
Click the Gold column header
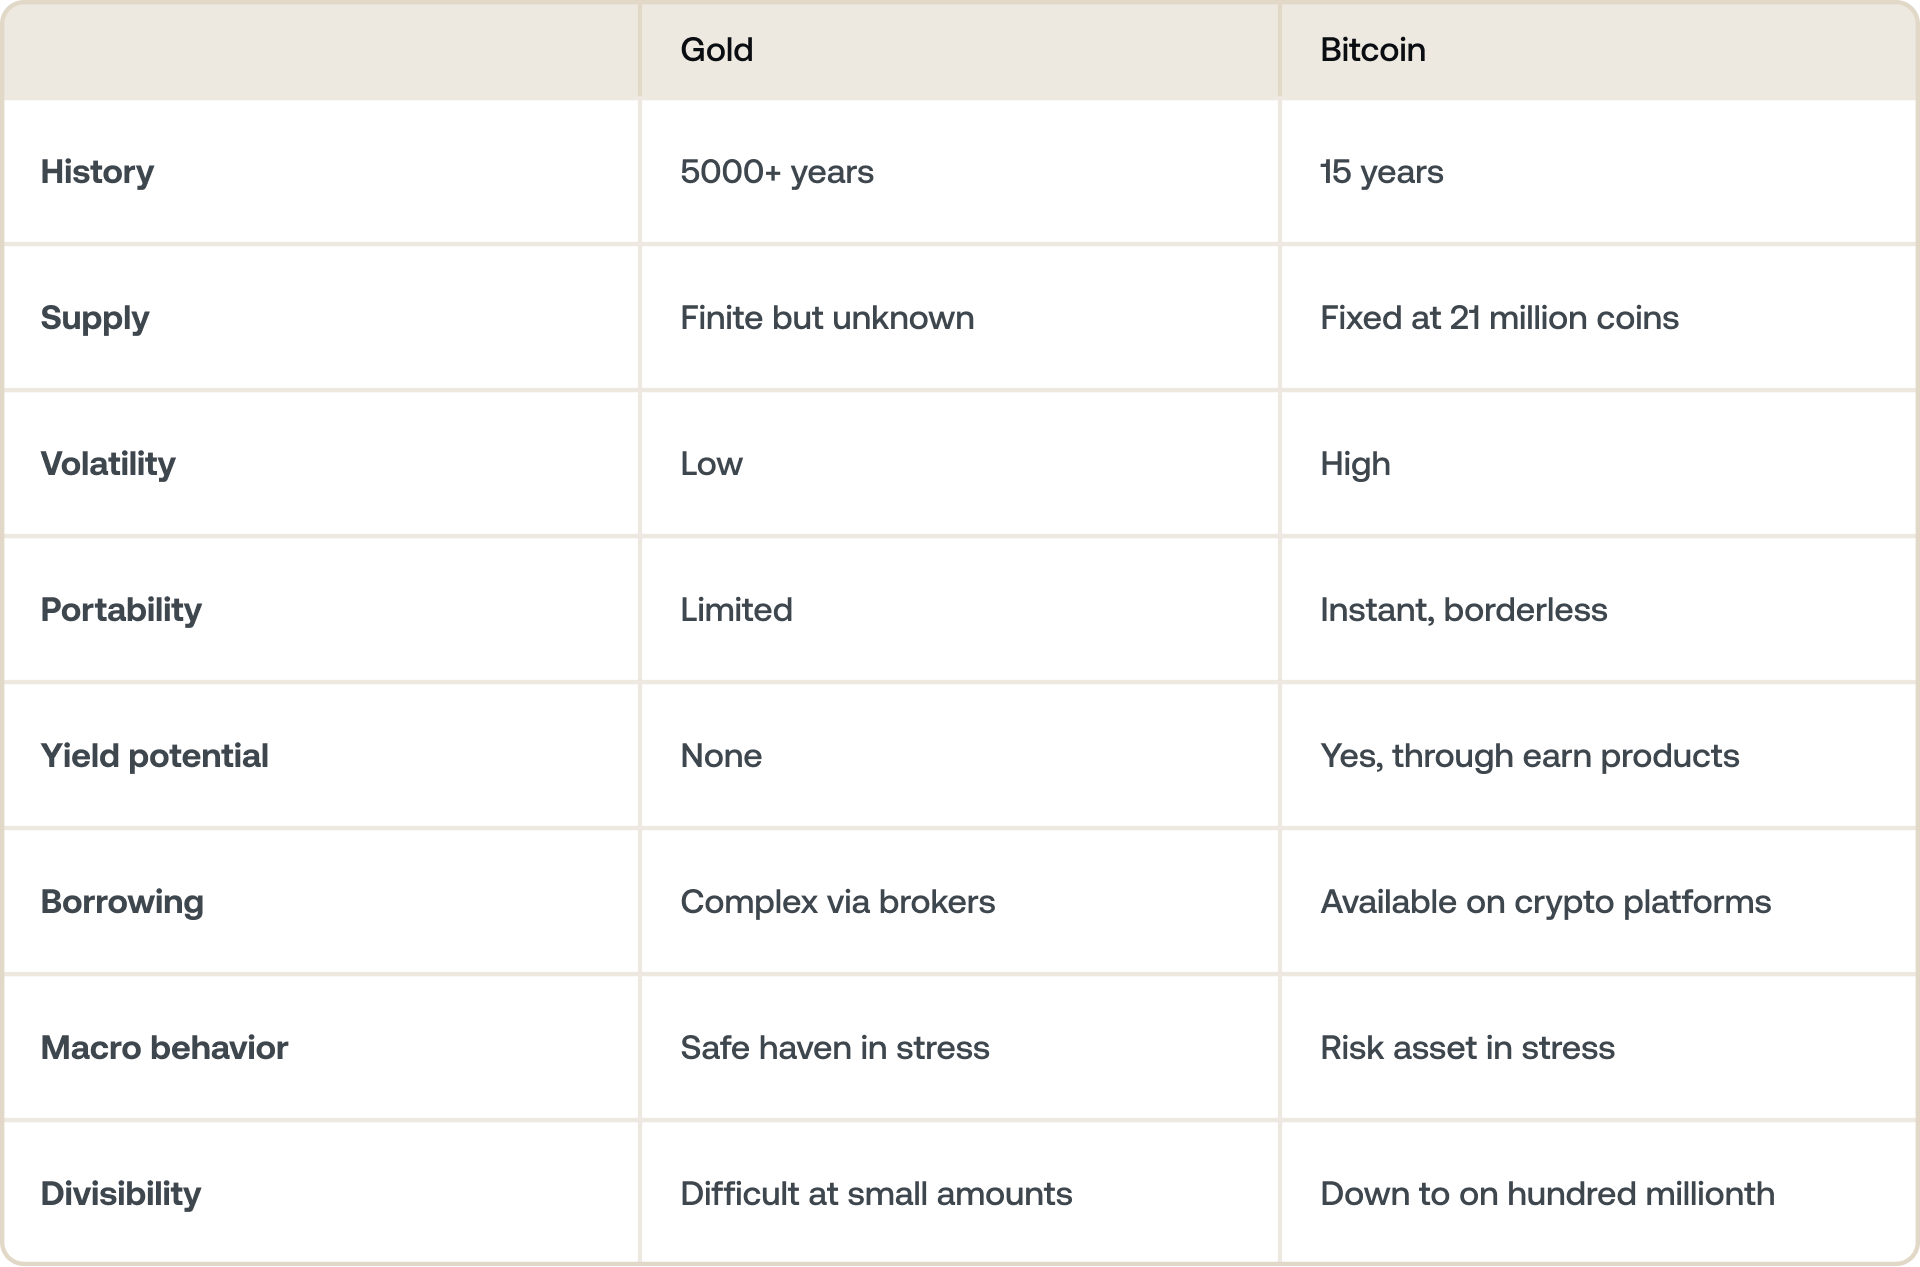(x=716, y=50)
